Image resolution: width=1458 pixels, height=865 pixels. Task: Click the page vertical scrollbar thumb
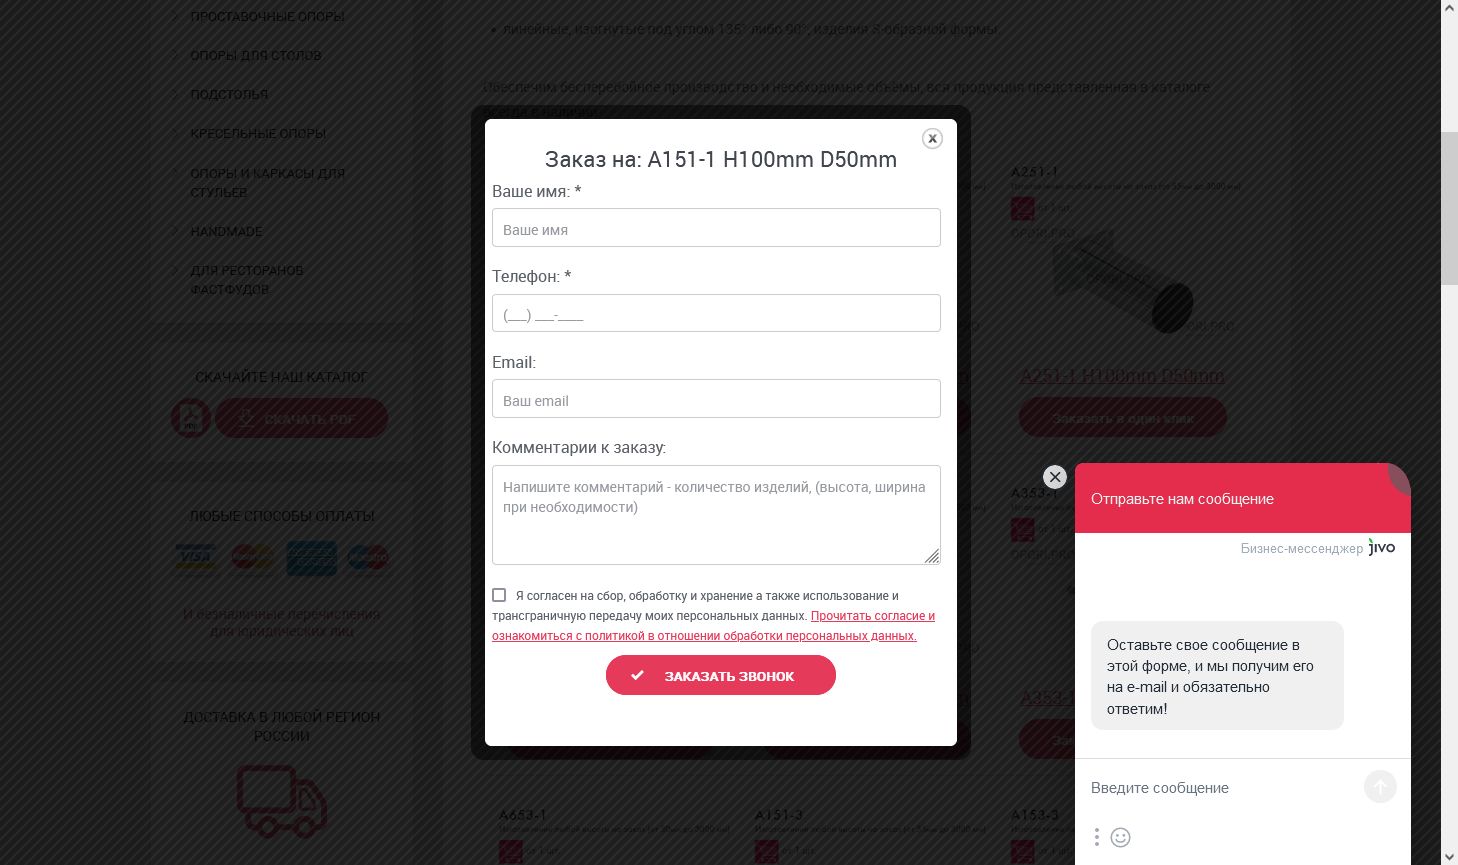tap(1449, 207)
